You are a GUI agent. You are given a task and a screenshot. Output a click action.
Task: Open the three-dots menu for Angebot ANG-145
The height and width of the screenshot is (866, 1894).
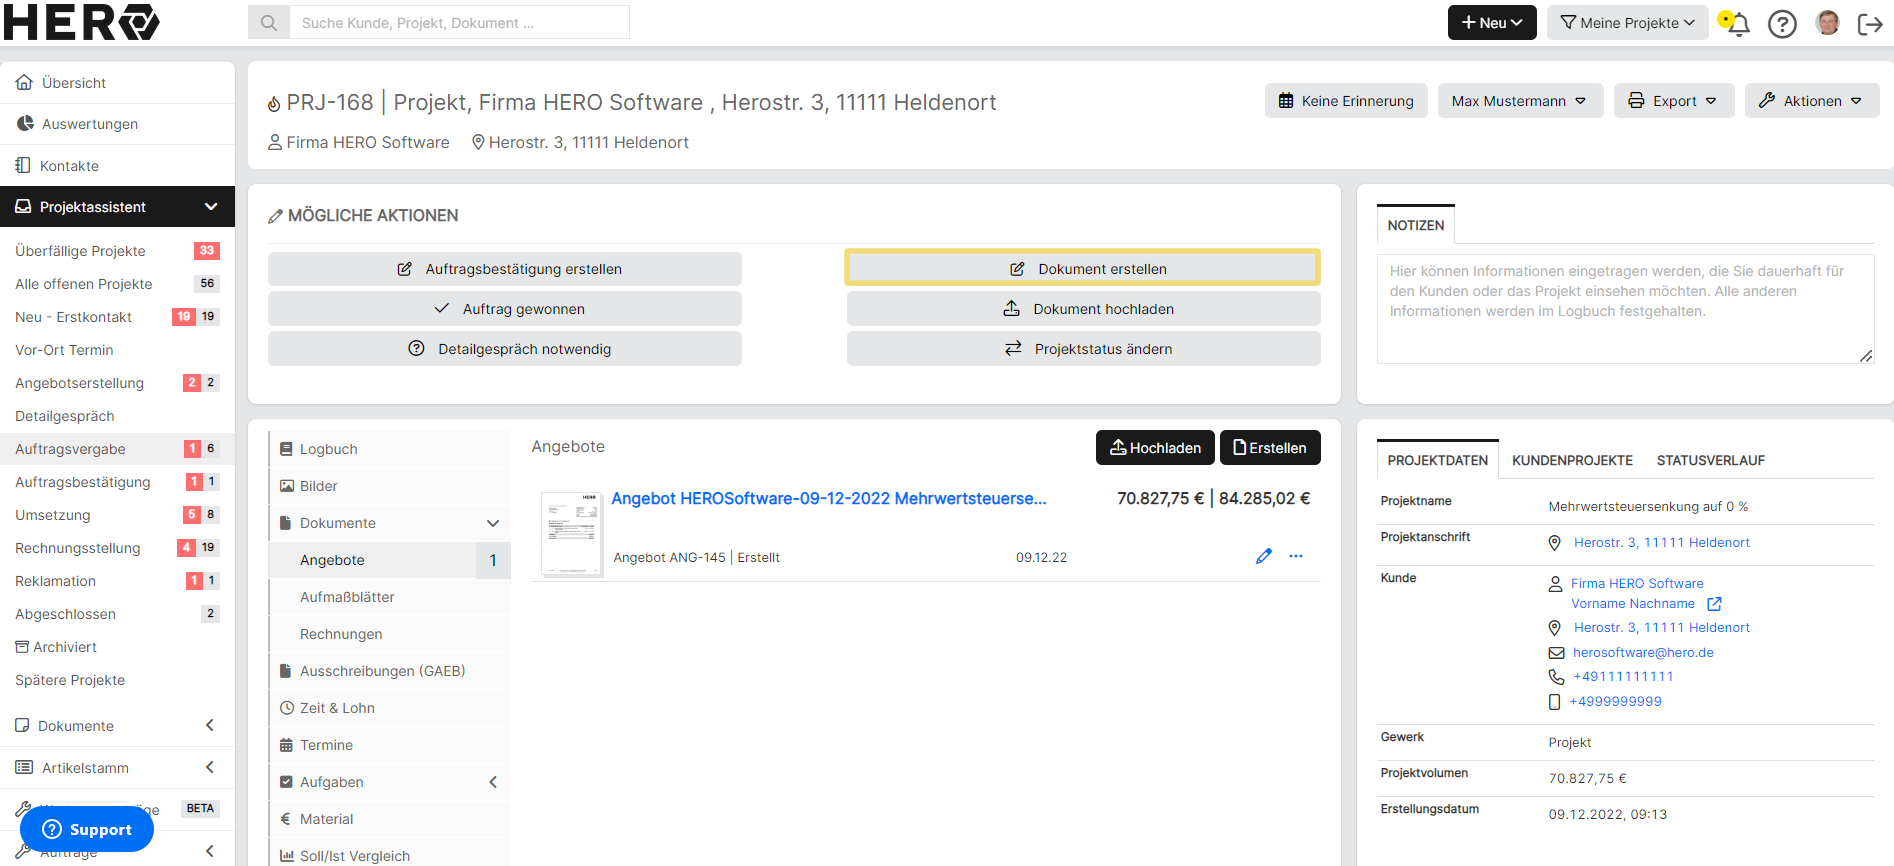(x=1296, y=556)
